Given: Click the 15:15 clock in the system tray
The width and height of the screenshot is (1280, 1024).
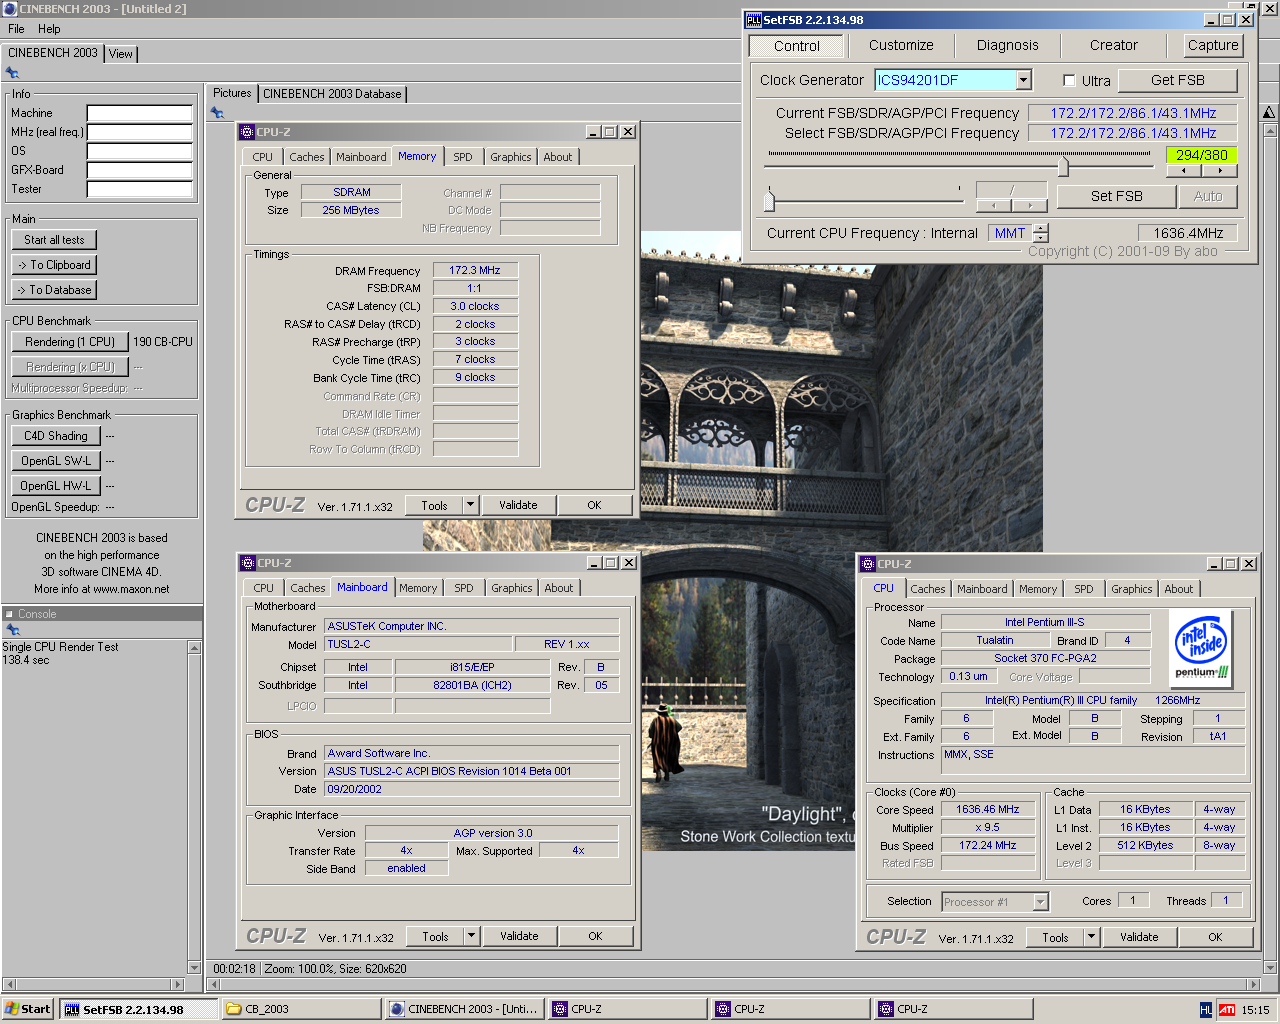Looking at the screenshot, I should [1255, 1010].
